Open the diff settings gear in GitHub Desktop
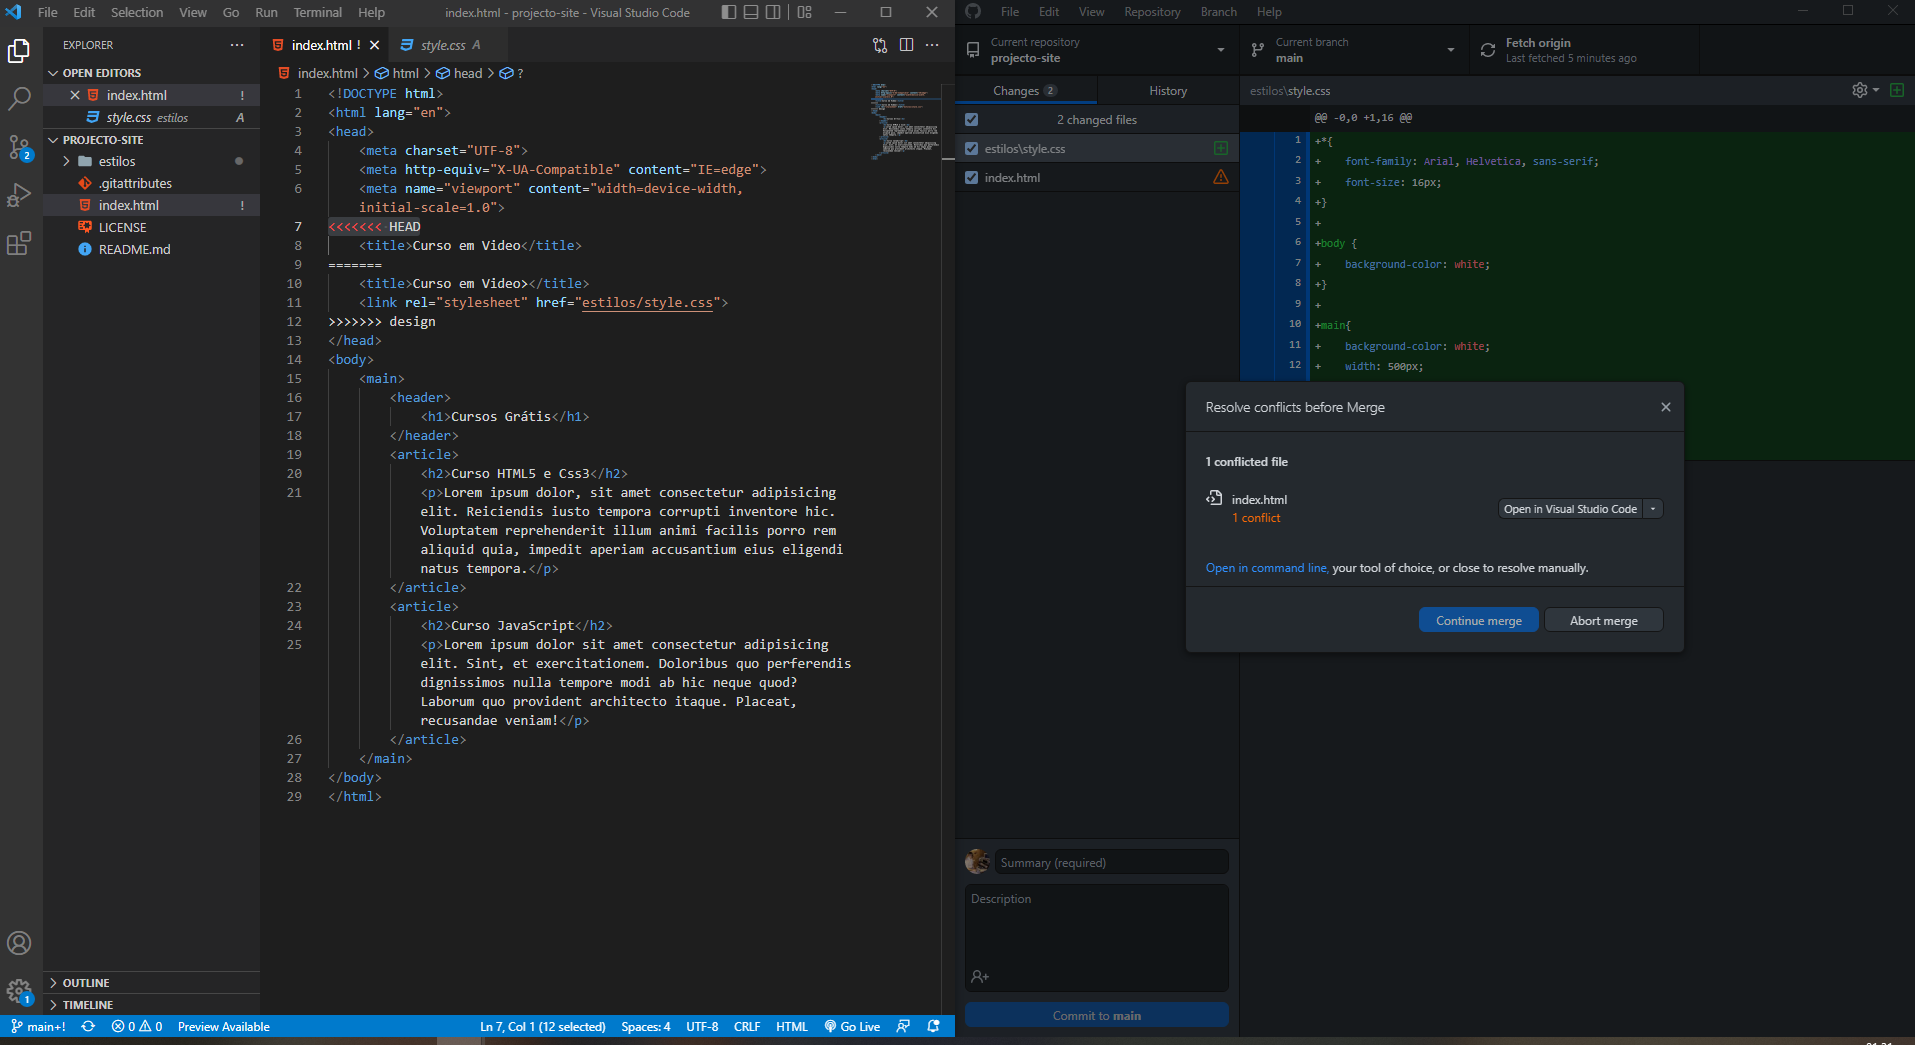This screenshot has width=1915, height=1045. tap(1861, 90)
